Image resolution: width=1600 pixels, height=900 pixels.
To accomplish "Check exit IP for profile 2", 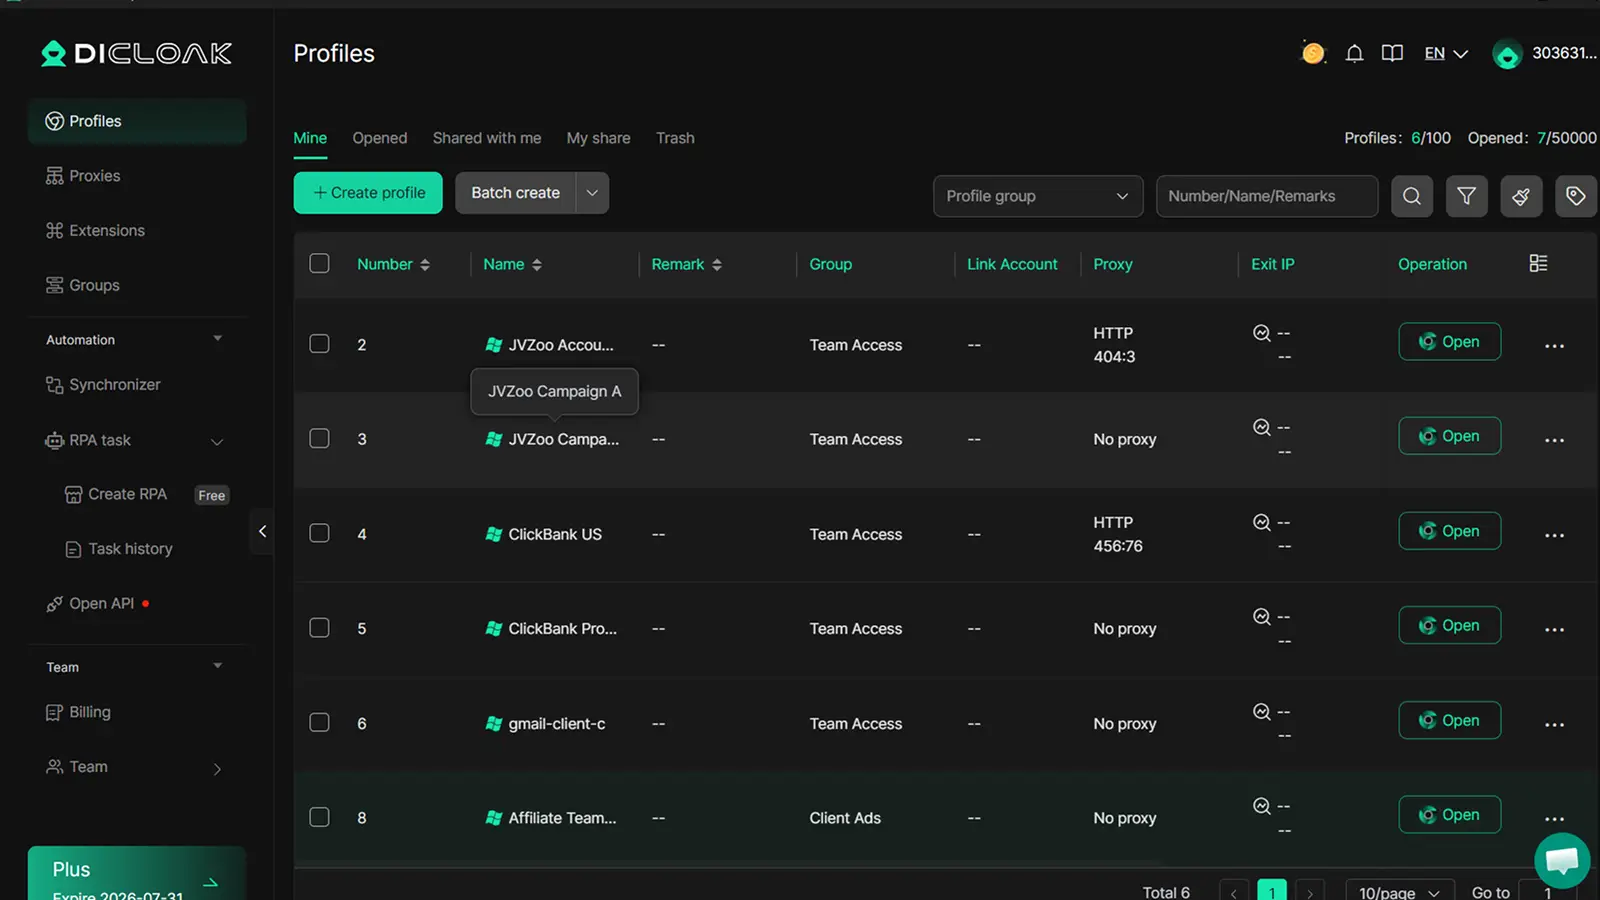I will [x=1262, y=333].
